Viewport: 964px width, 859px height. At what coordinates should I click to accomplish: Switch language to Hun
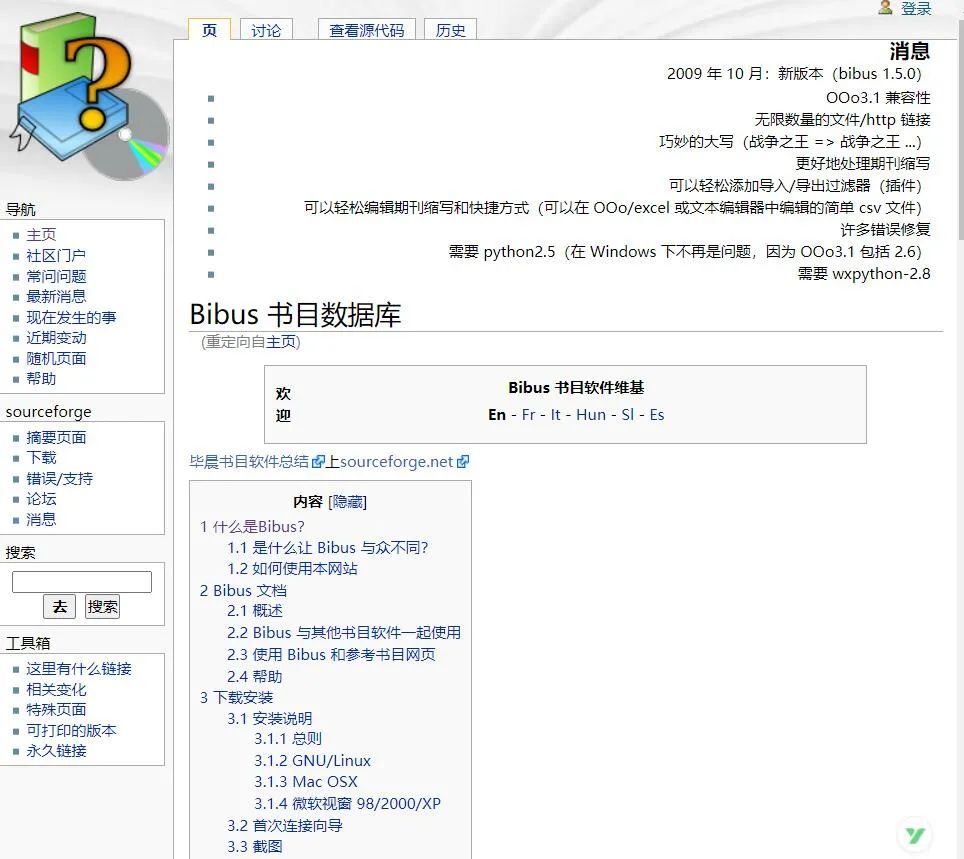coord(591,415)
